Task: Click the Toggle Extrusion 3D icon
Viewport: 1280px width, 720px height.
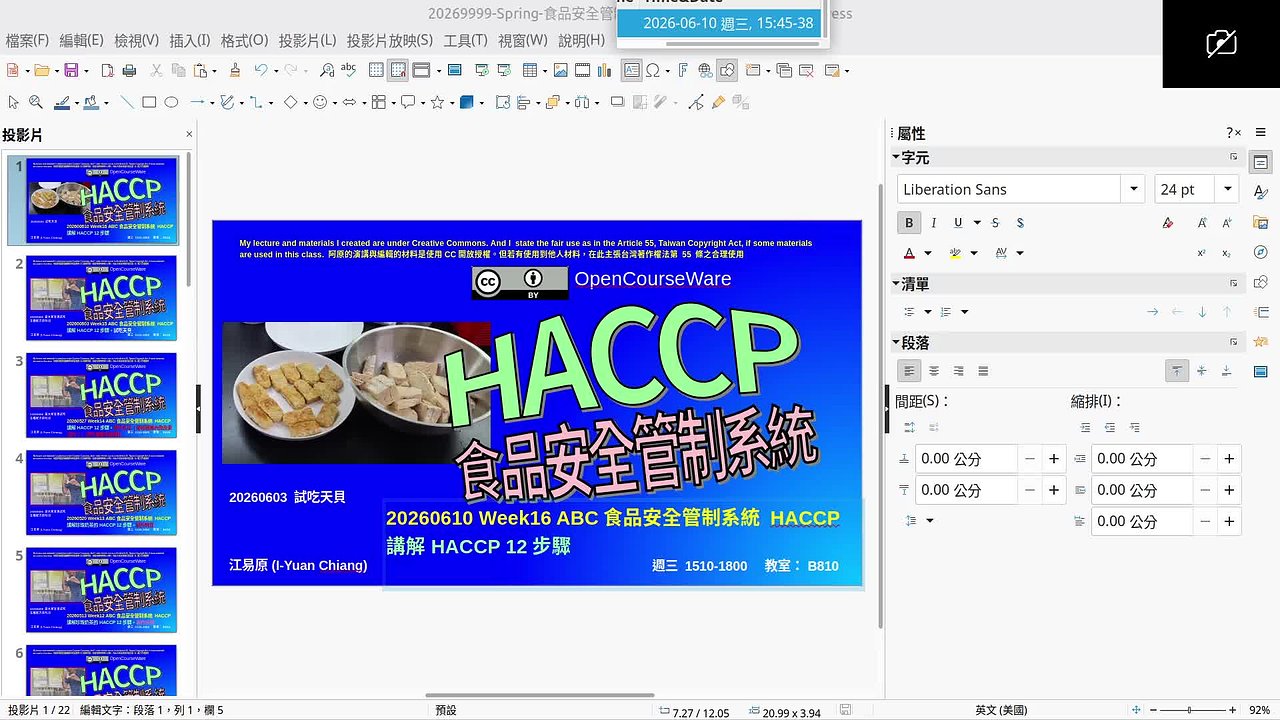Action: [x=741, y=102]
